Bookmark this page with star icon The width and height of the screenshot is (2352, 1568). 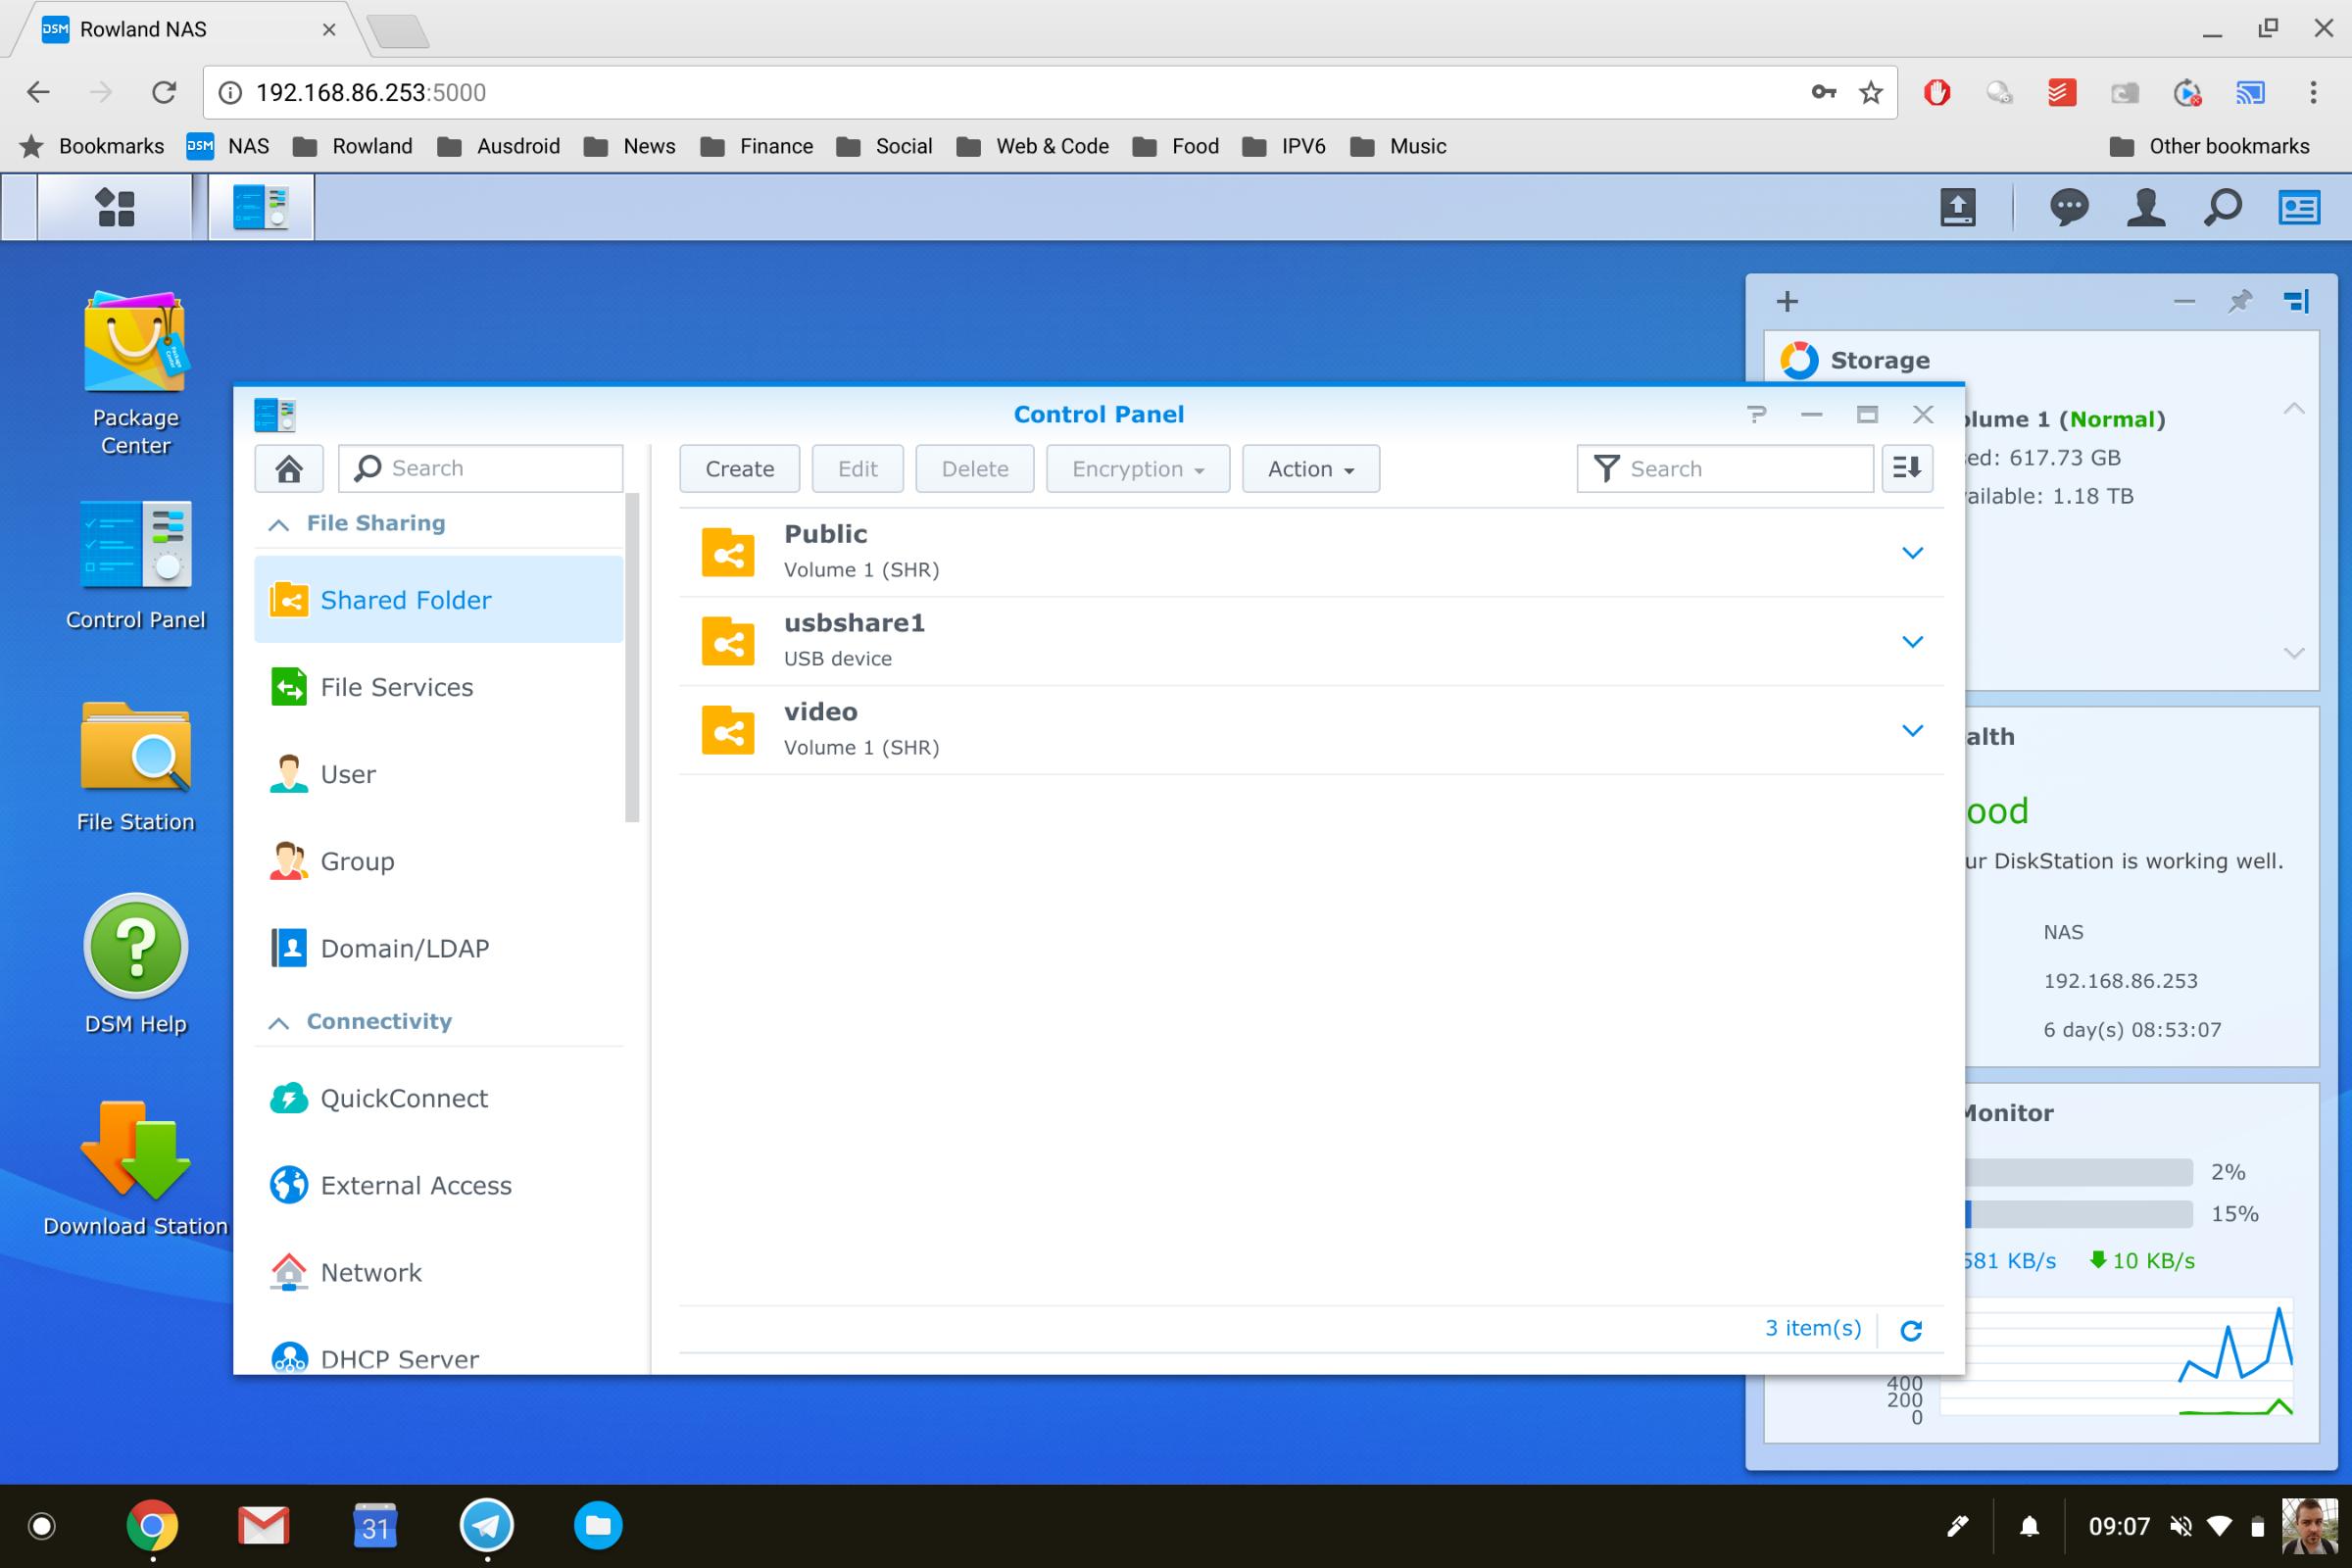[1870, 93]
